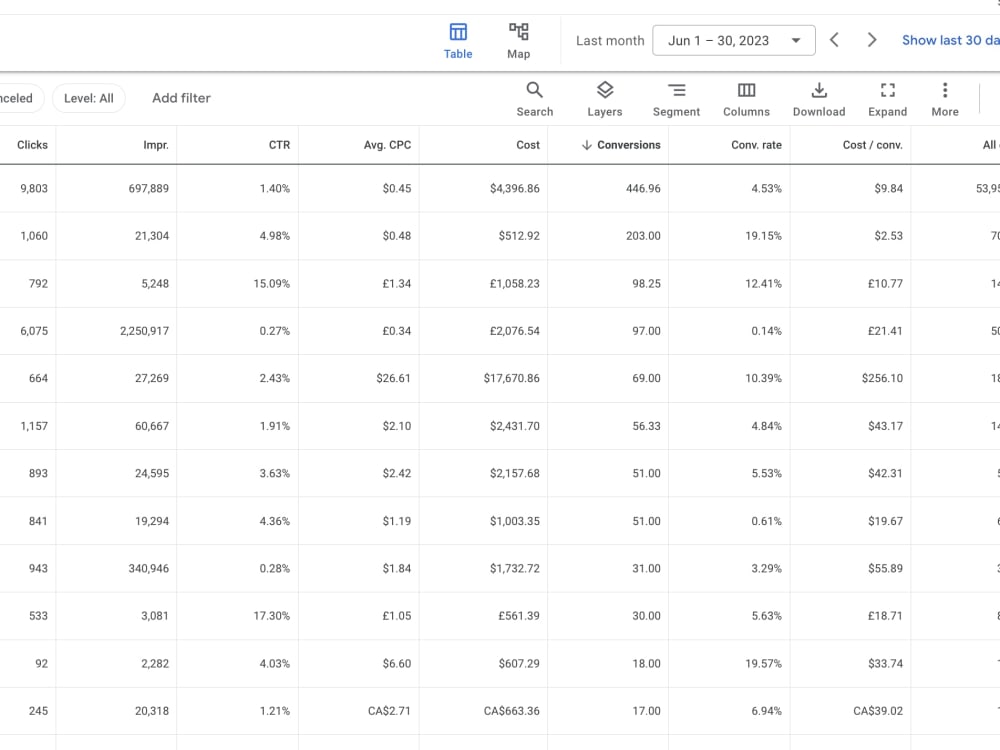
Task: Select the $17,670.86 cost cell
Action: 511,378
